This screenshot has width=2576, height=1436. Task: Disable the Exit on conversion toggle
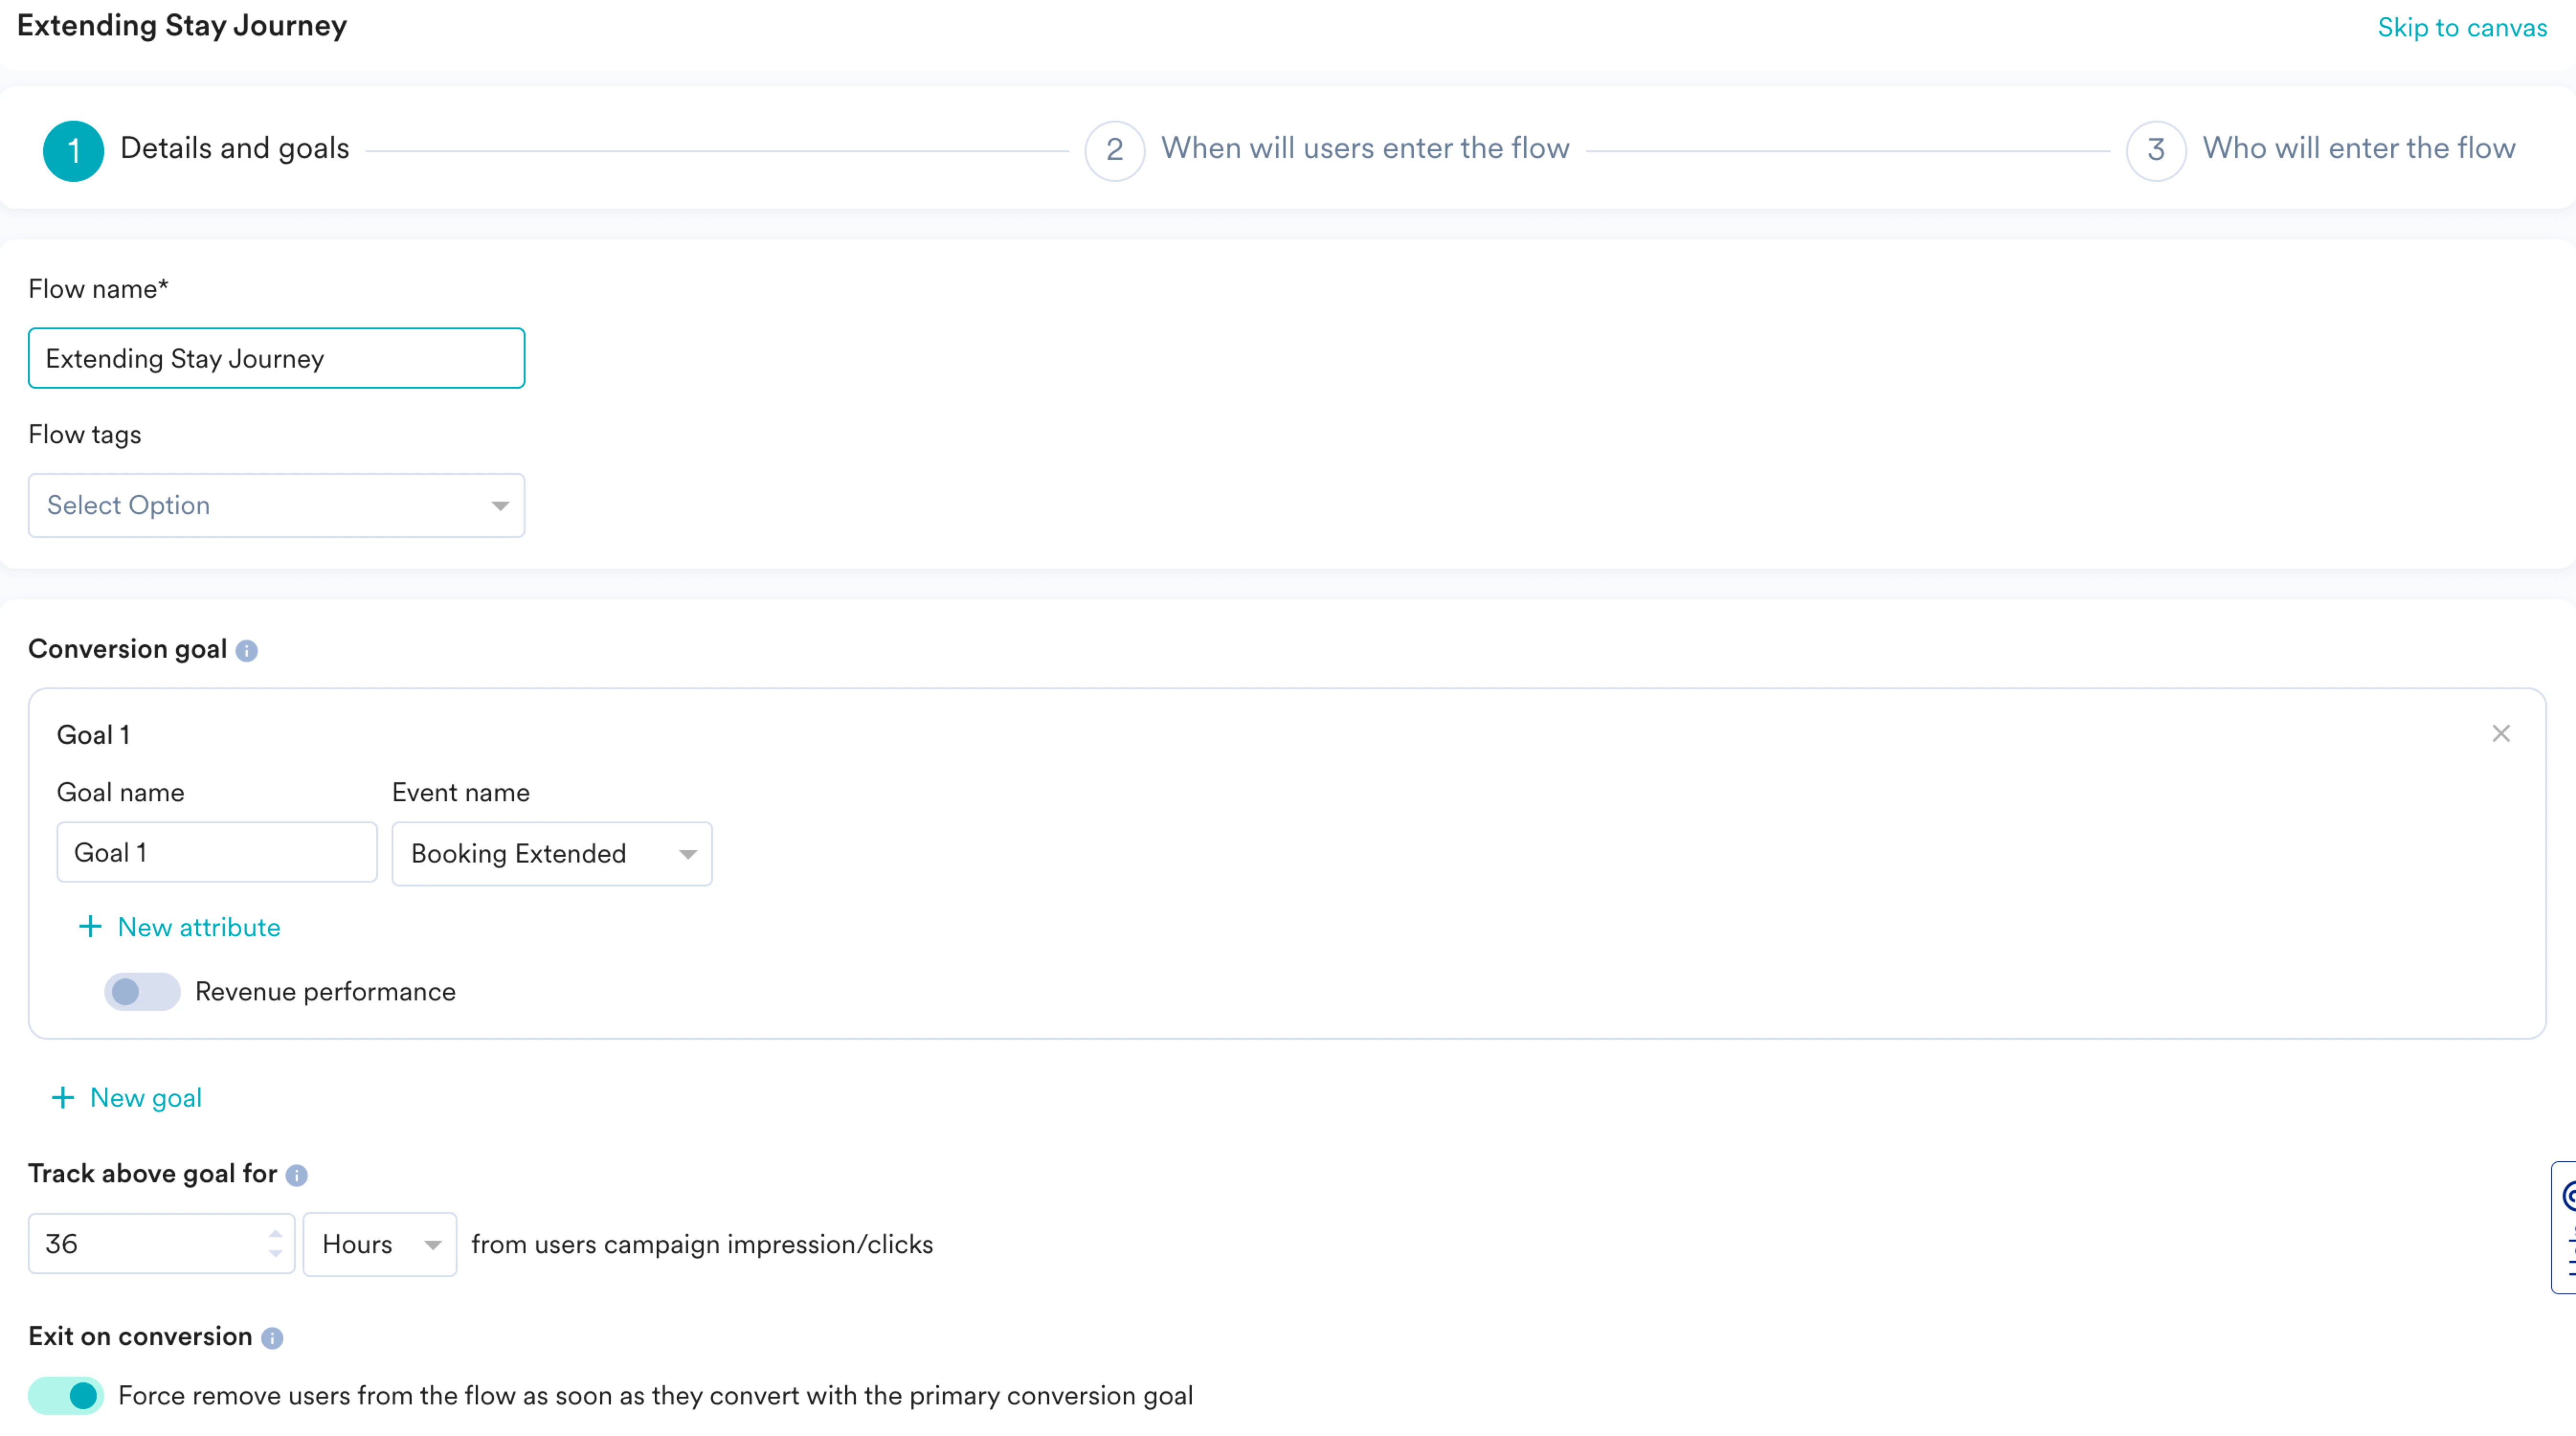pyautogui.click(x=66, y=1395)
